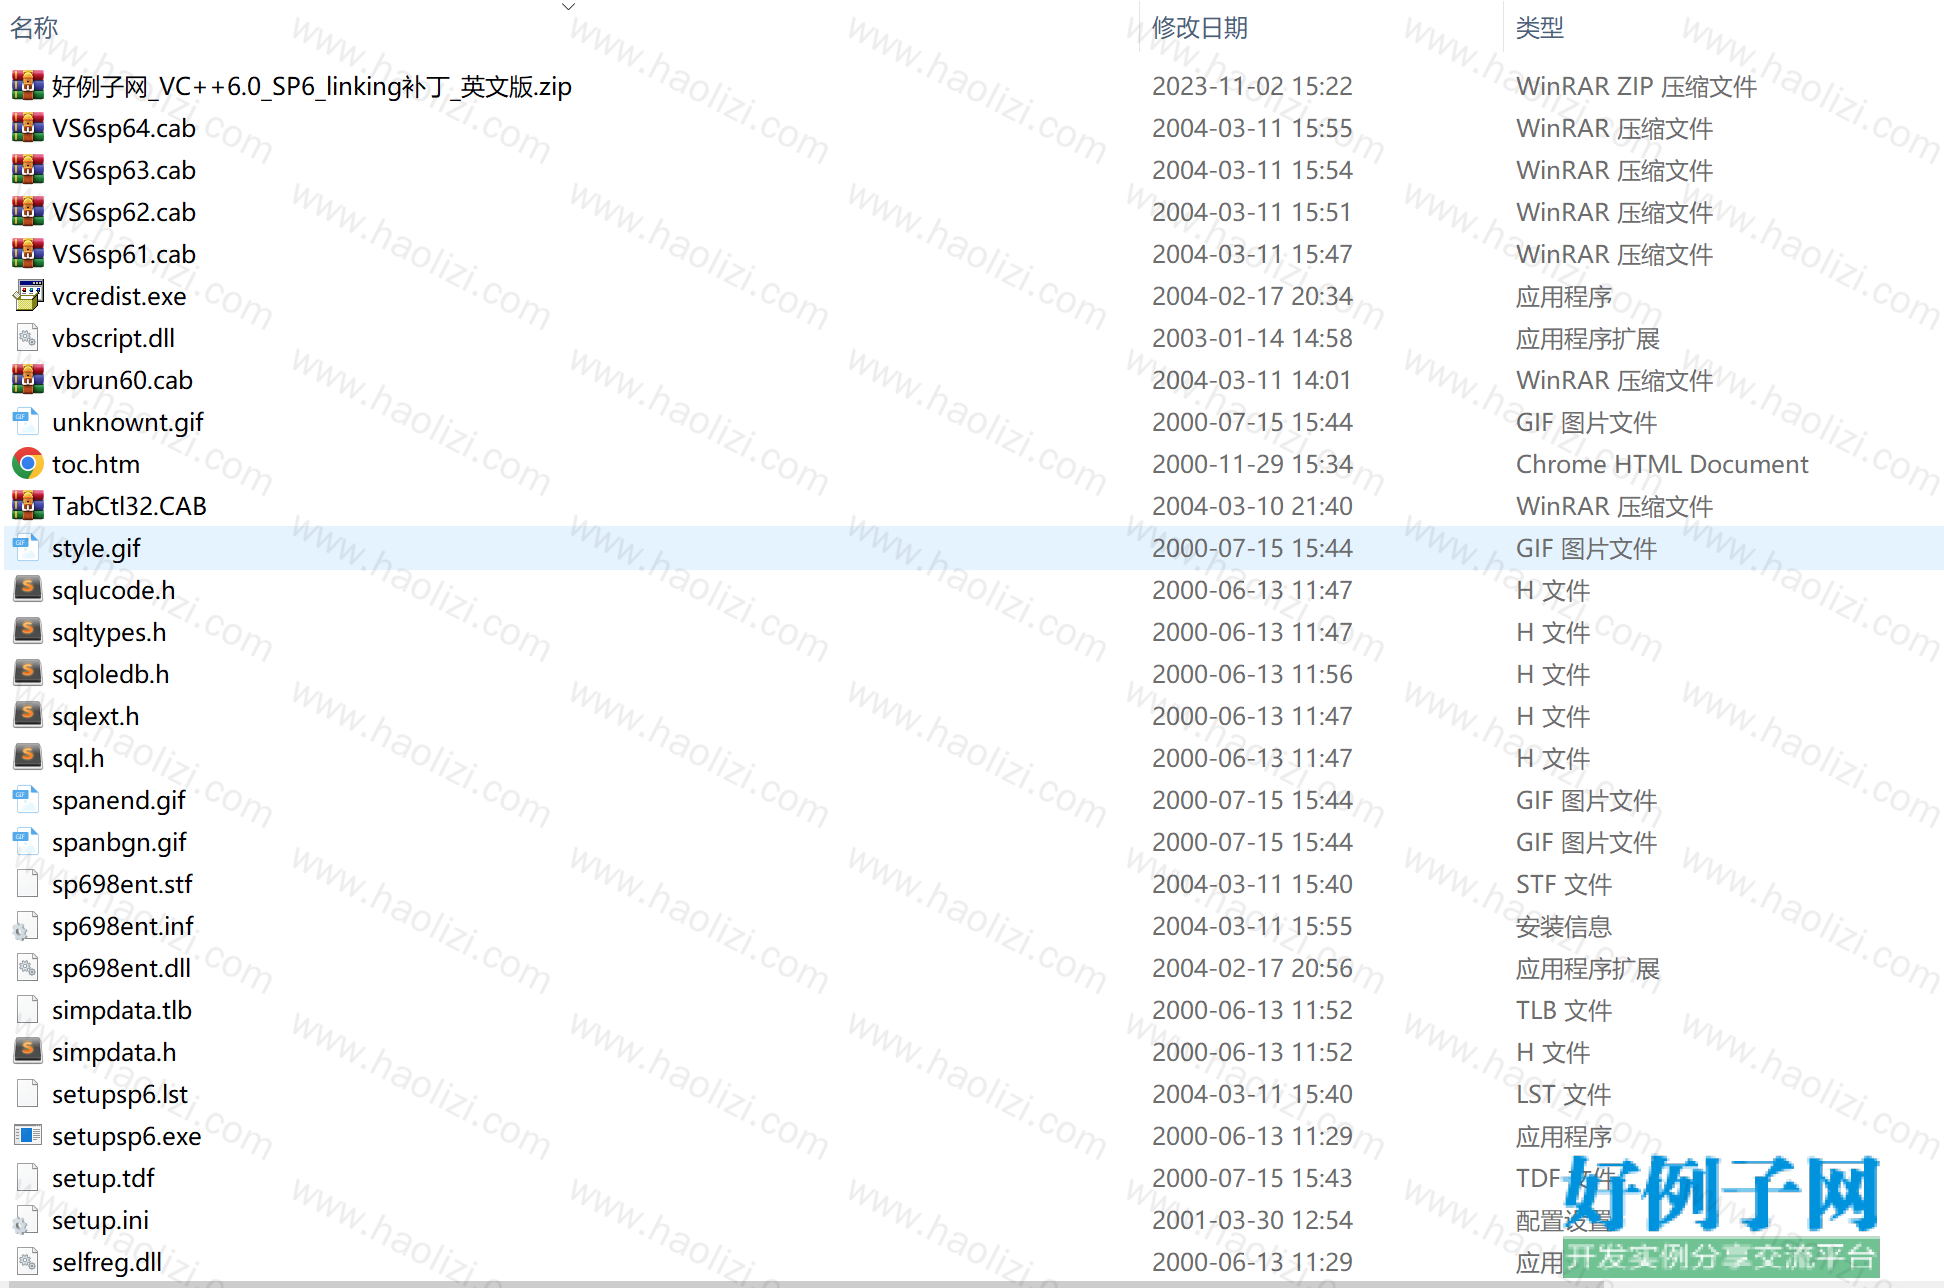Click the date 2004-02-17 20:34
The image size is (1944, 1288).
click(x=1252, y=296)
